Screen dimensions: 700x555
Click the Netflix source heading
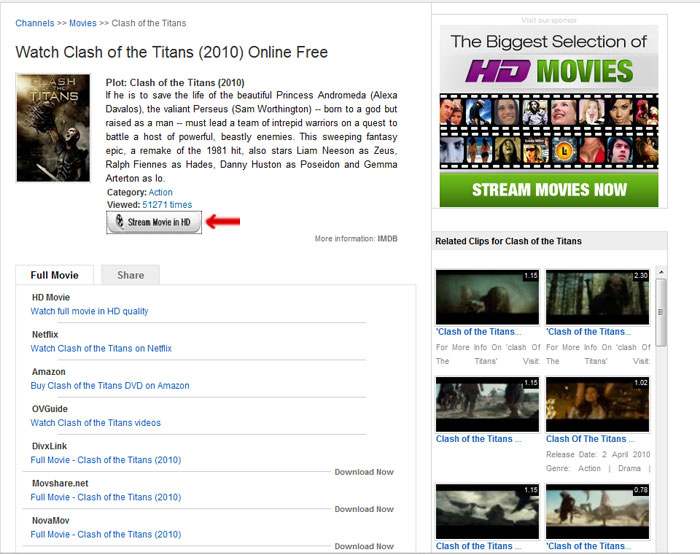(x=45, y=334)
